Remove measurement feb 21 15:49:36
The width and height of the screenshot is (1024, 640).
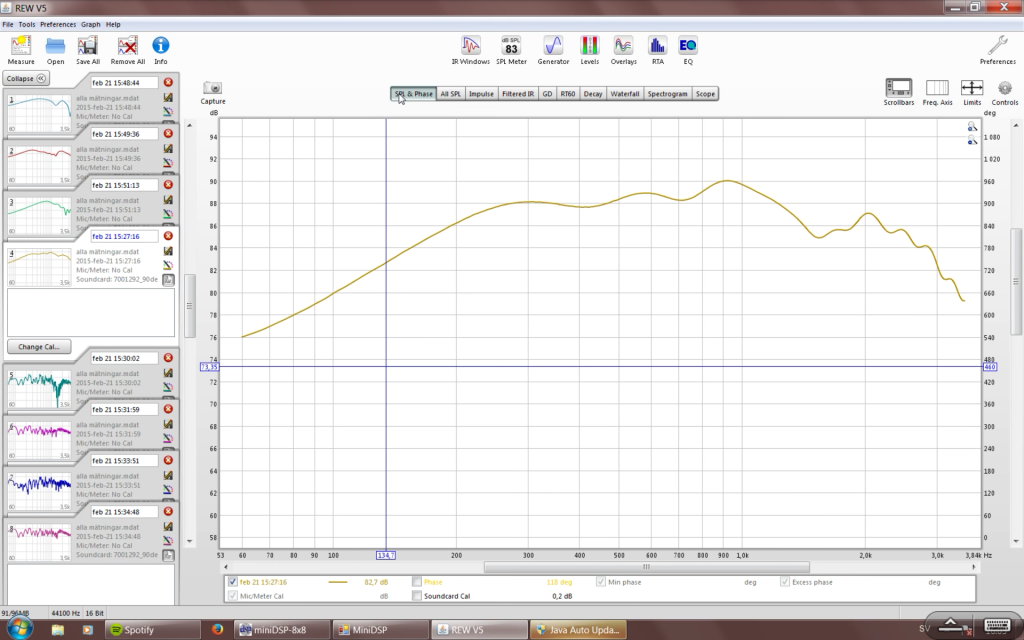[168, 133]
